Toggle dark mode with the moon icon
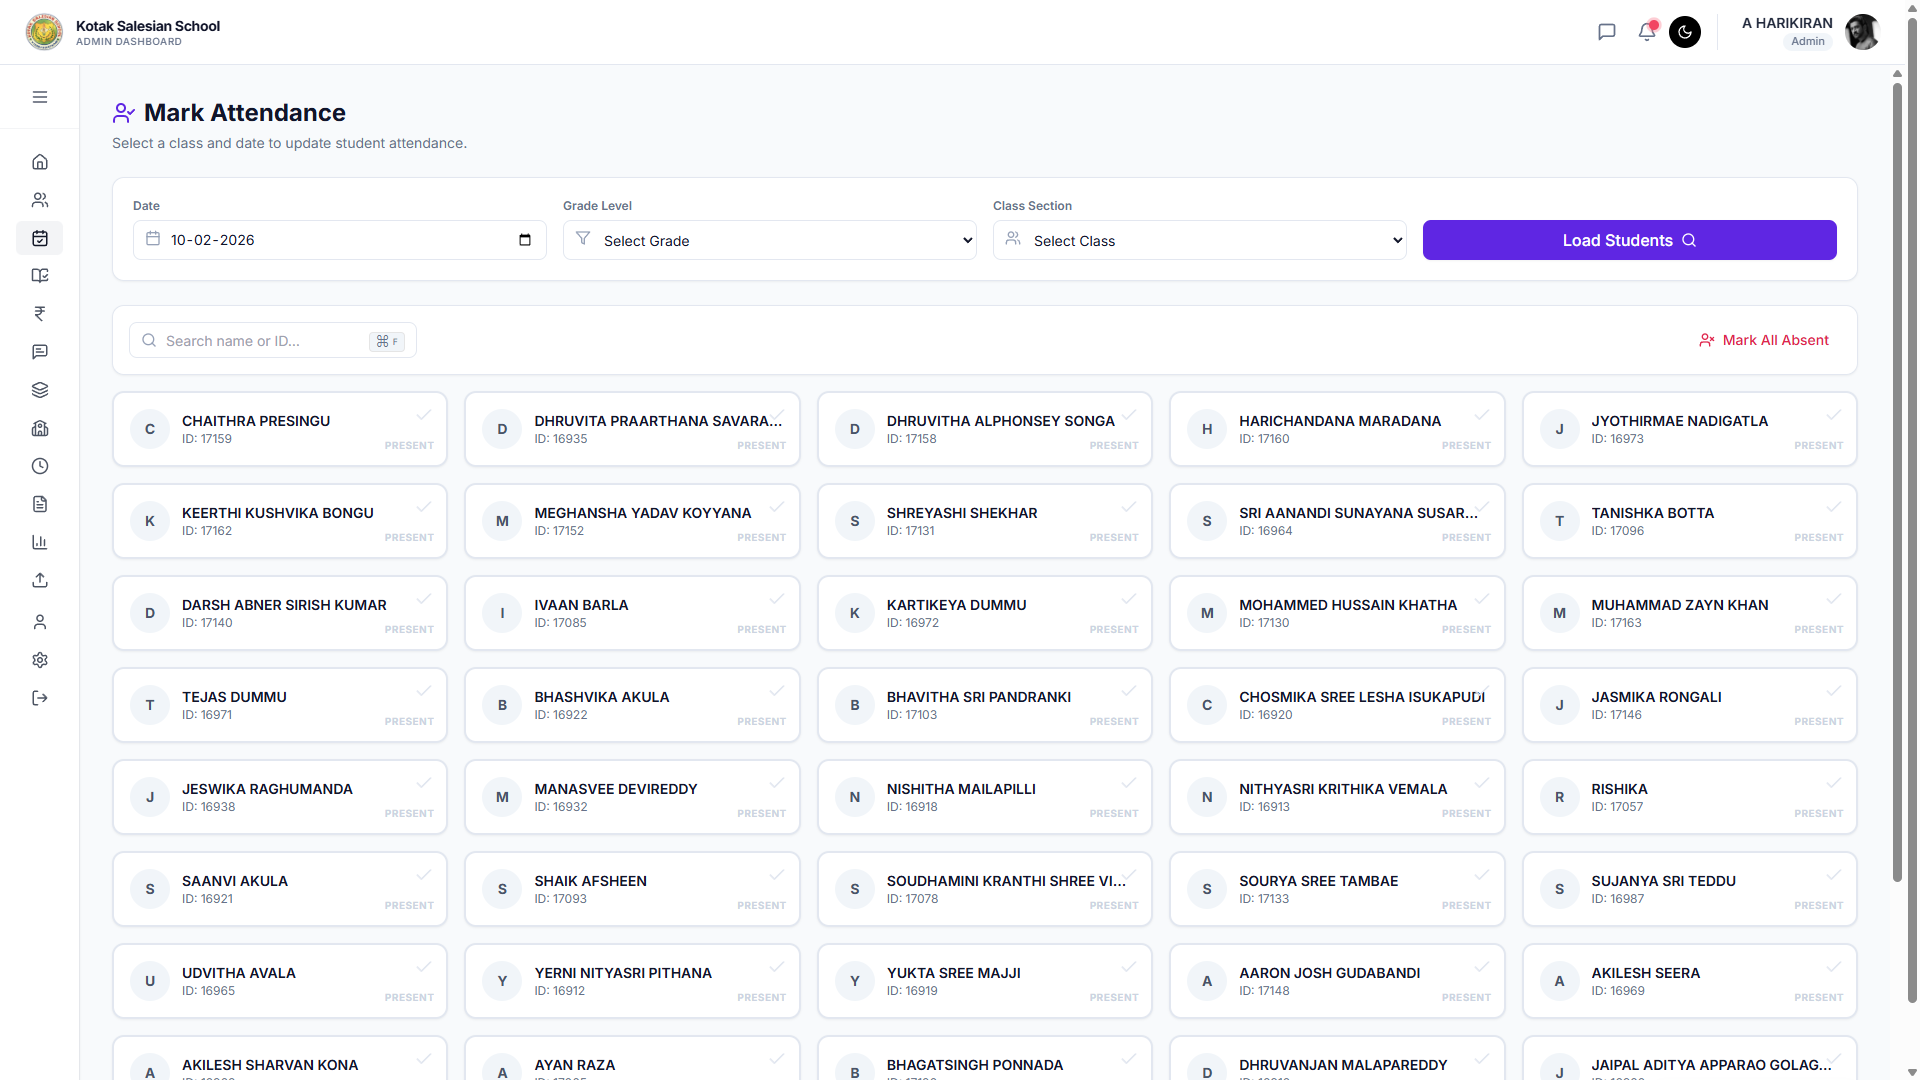 pyautogui.click(x=1684, y=32)
